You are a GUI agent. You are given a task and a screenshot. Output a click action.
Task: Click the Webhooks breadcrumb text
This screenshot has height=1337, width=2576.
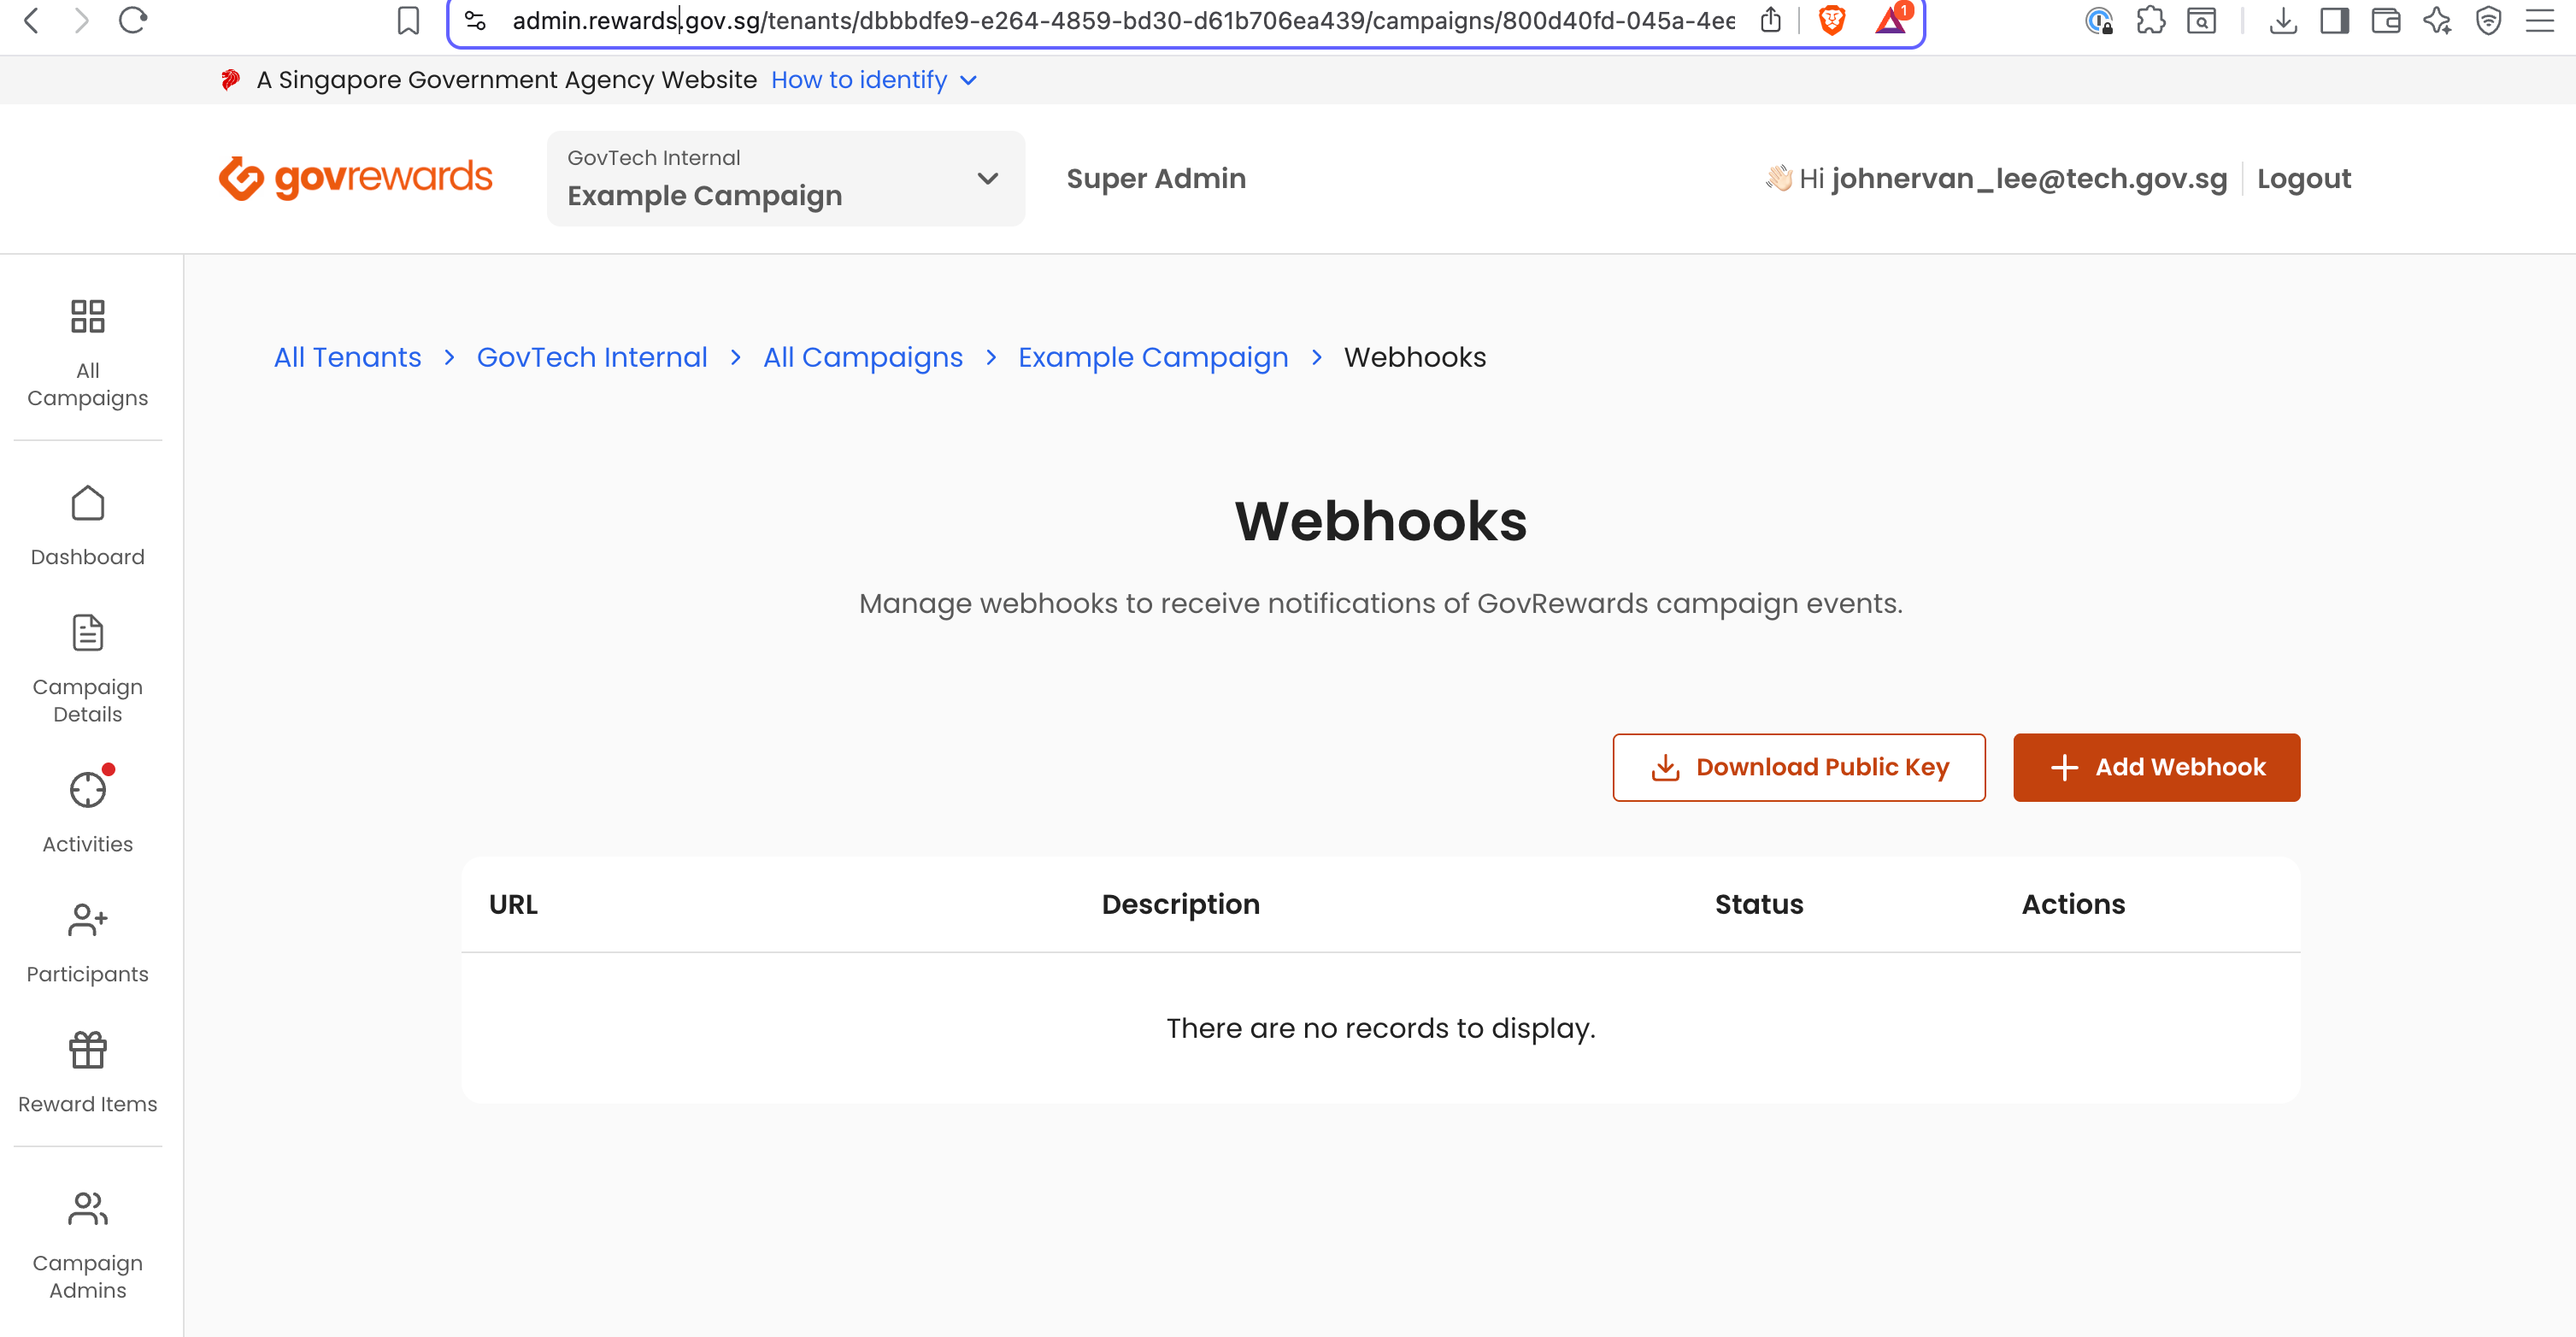pos(1414,357)
